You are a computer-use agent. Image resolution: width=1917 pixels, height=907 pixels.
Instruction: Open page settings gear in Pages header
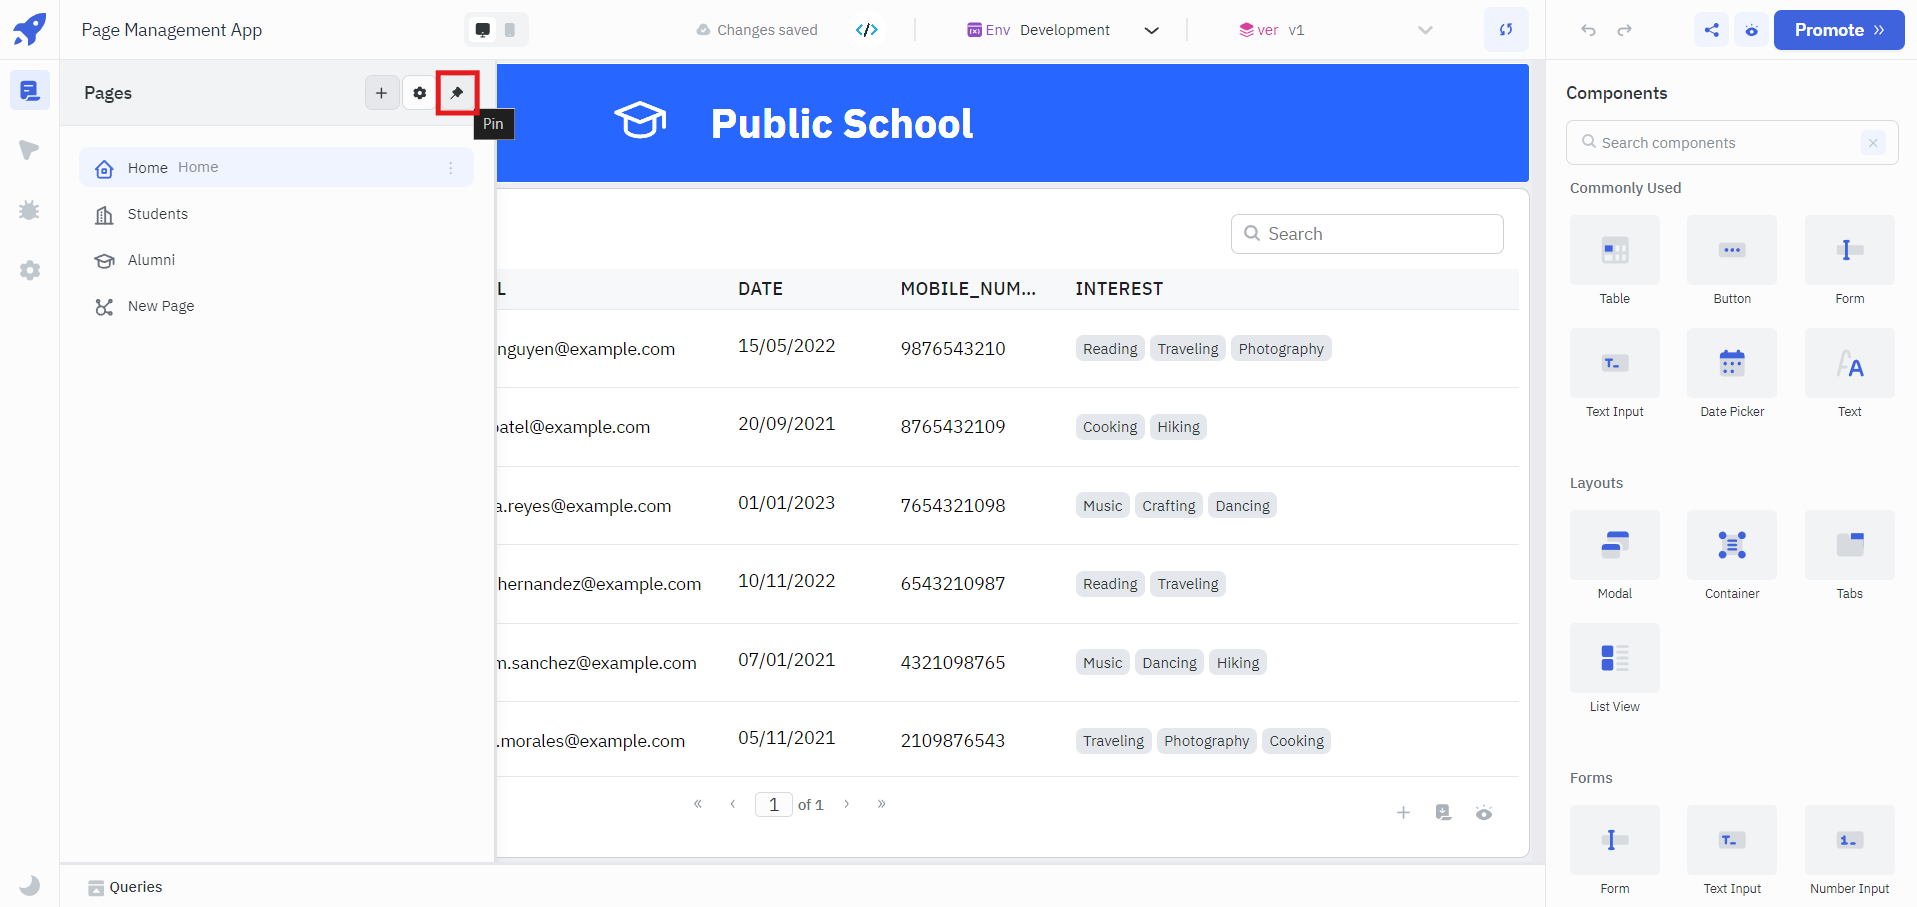[419, 93]
